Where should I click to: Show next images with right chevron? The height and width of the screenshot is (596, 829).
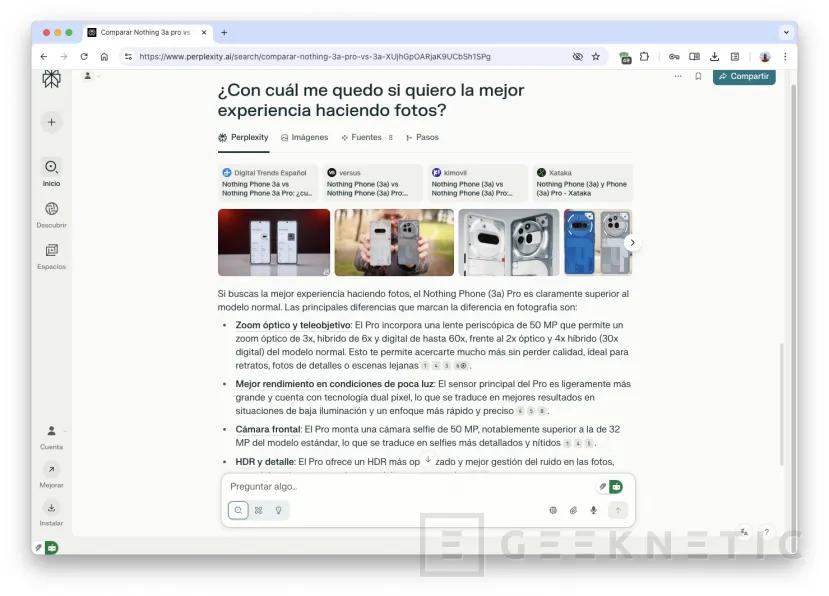click(x=632, y=243)
